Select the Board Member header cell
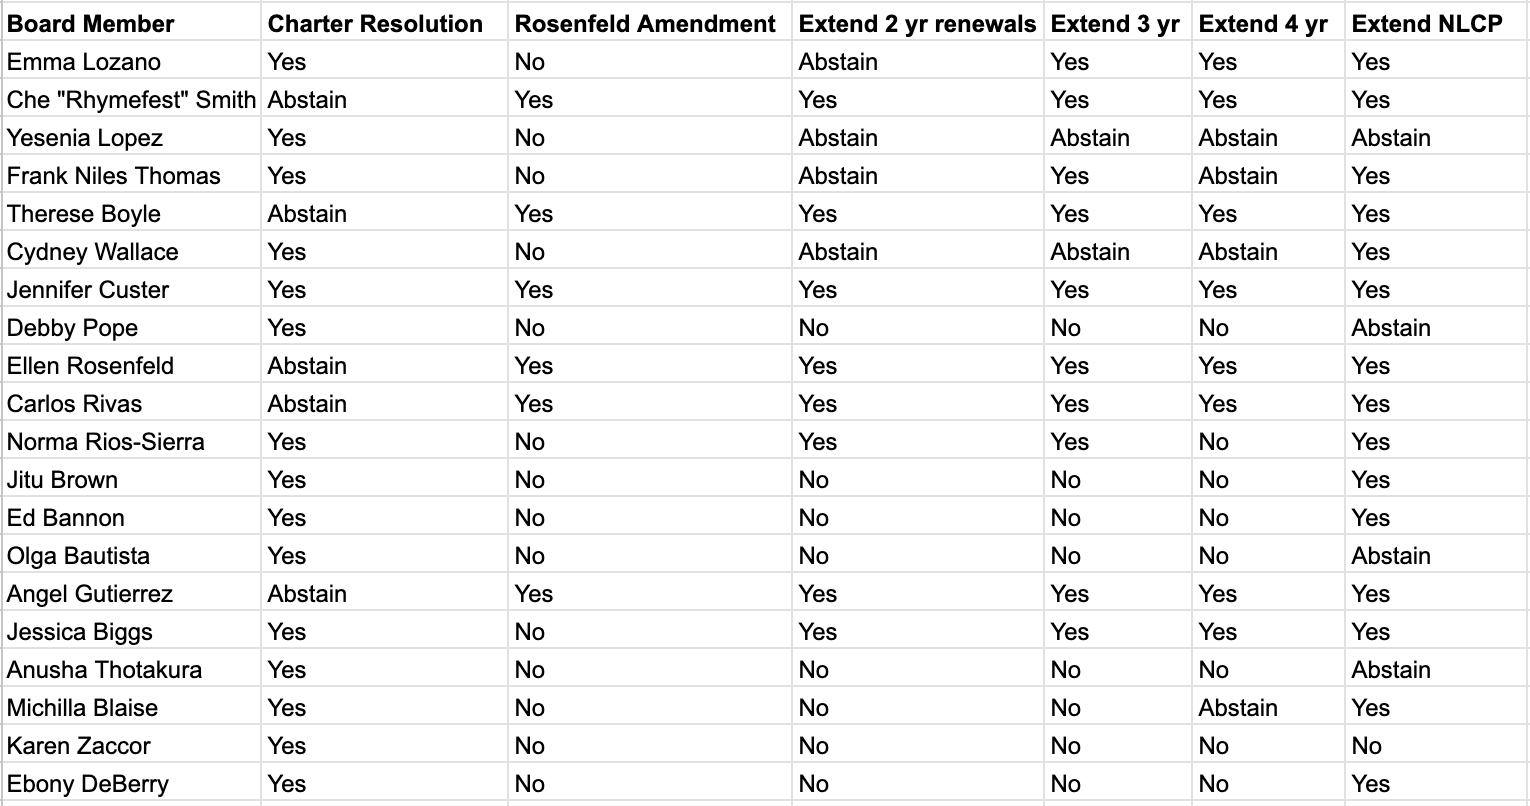1530x806 pixels. [131, 23]
